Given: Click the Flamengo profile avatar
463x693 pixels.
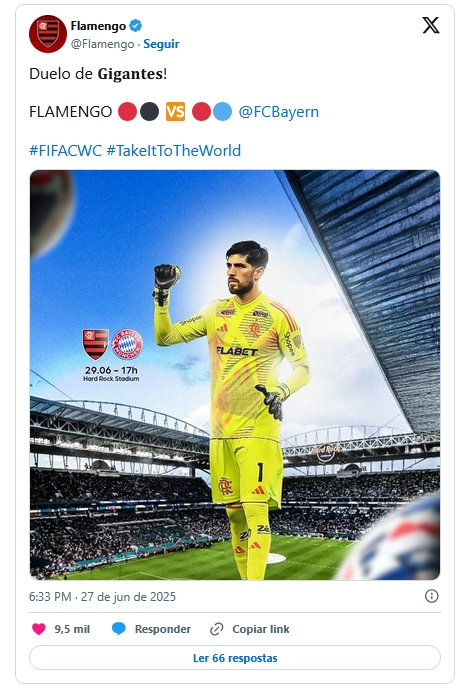Looking at the screenshot, I should [x=48, y=34].
